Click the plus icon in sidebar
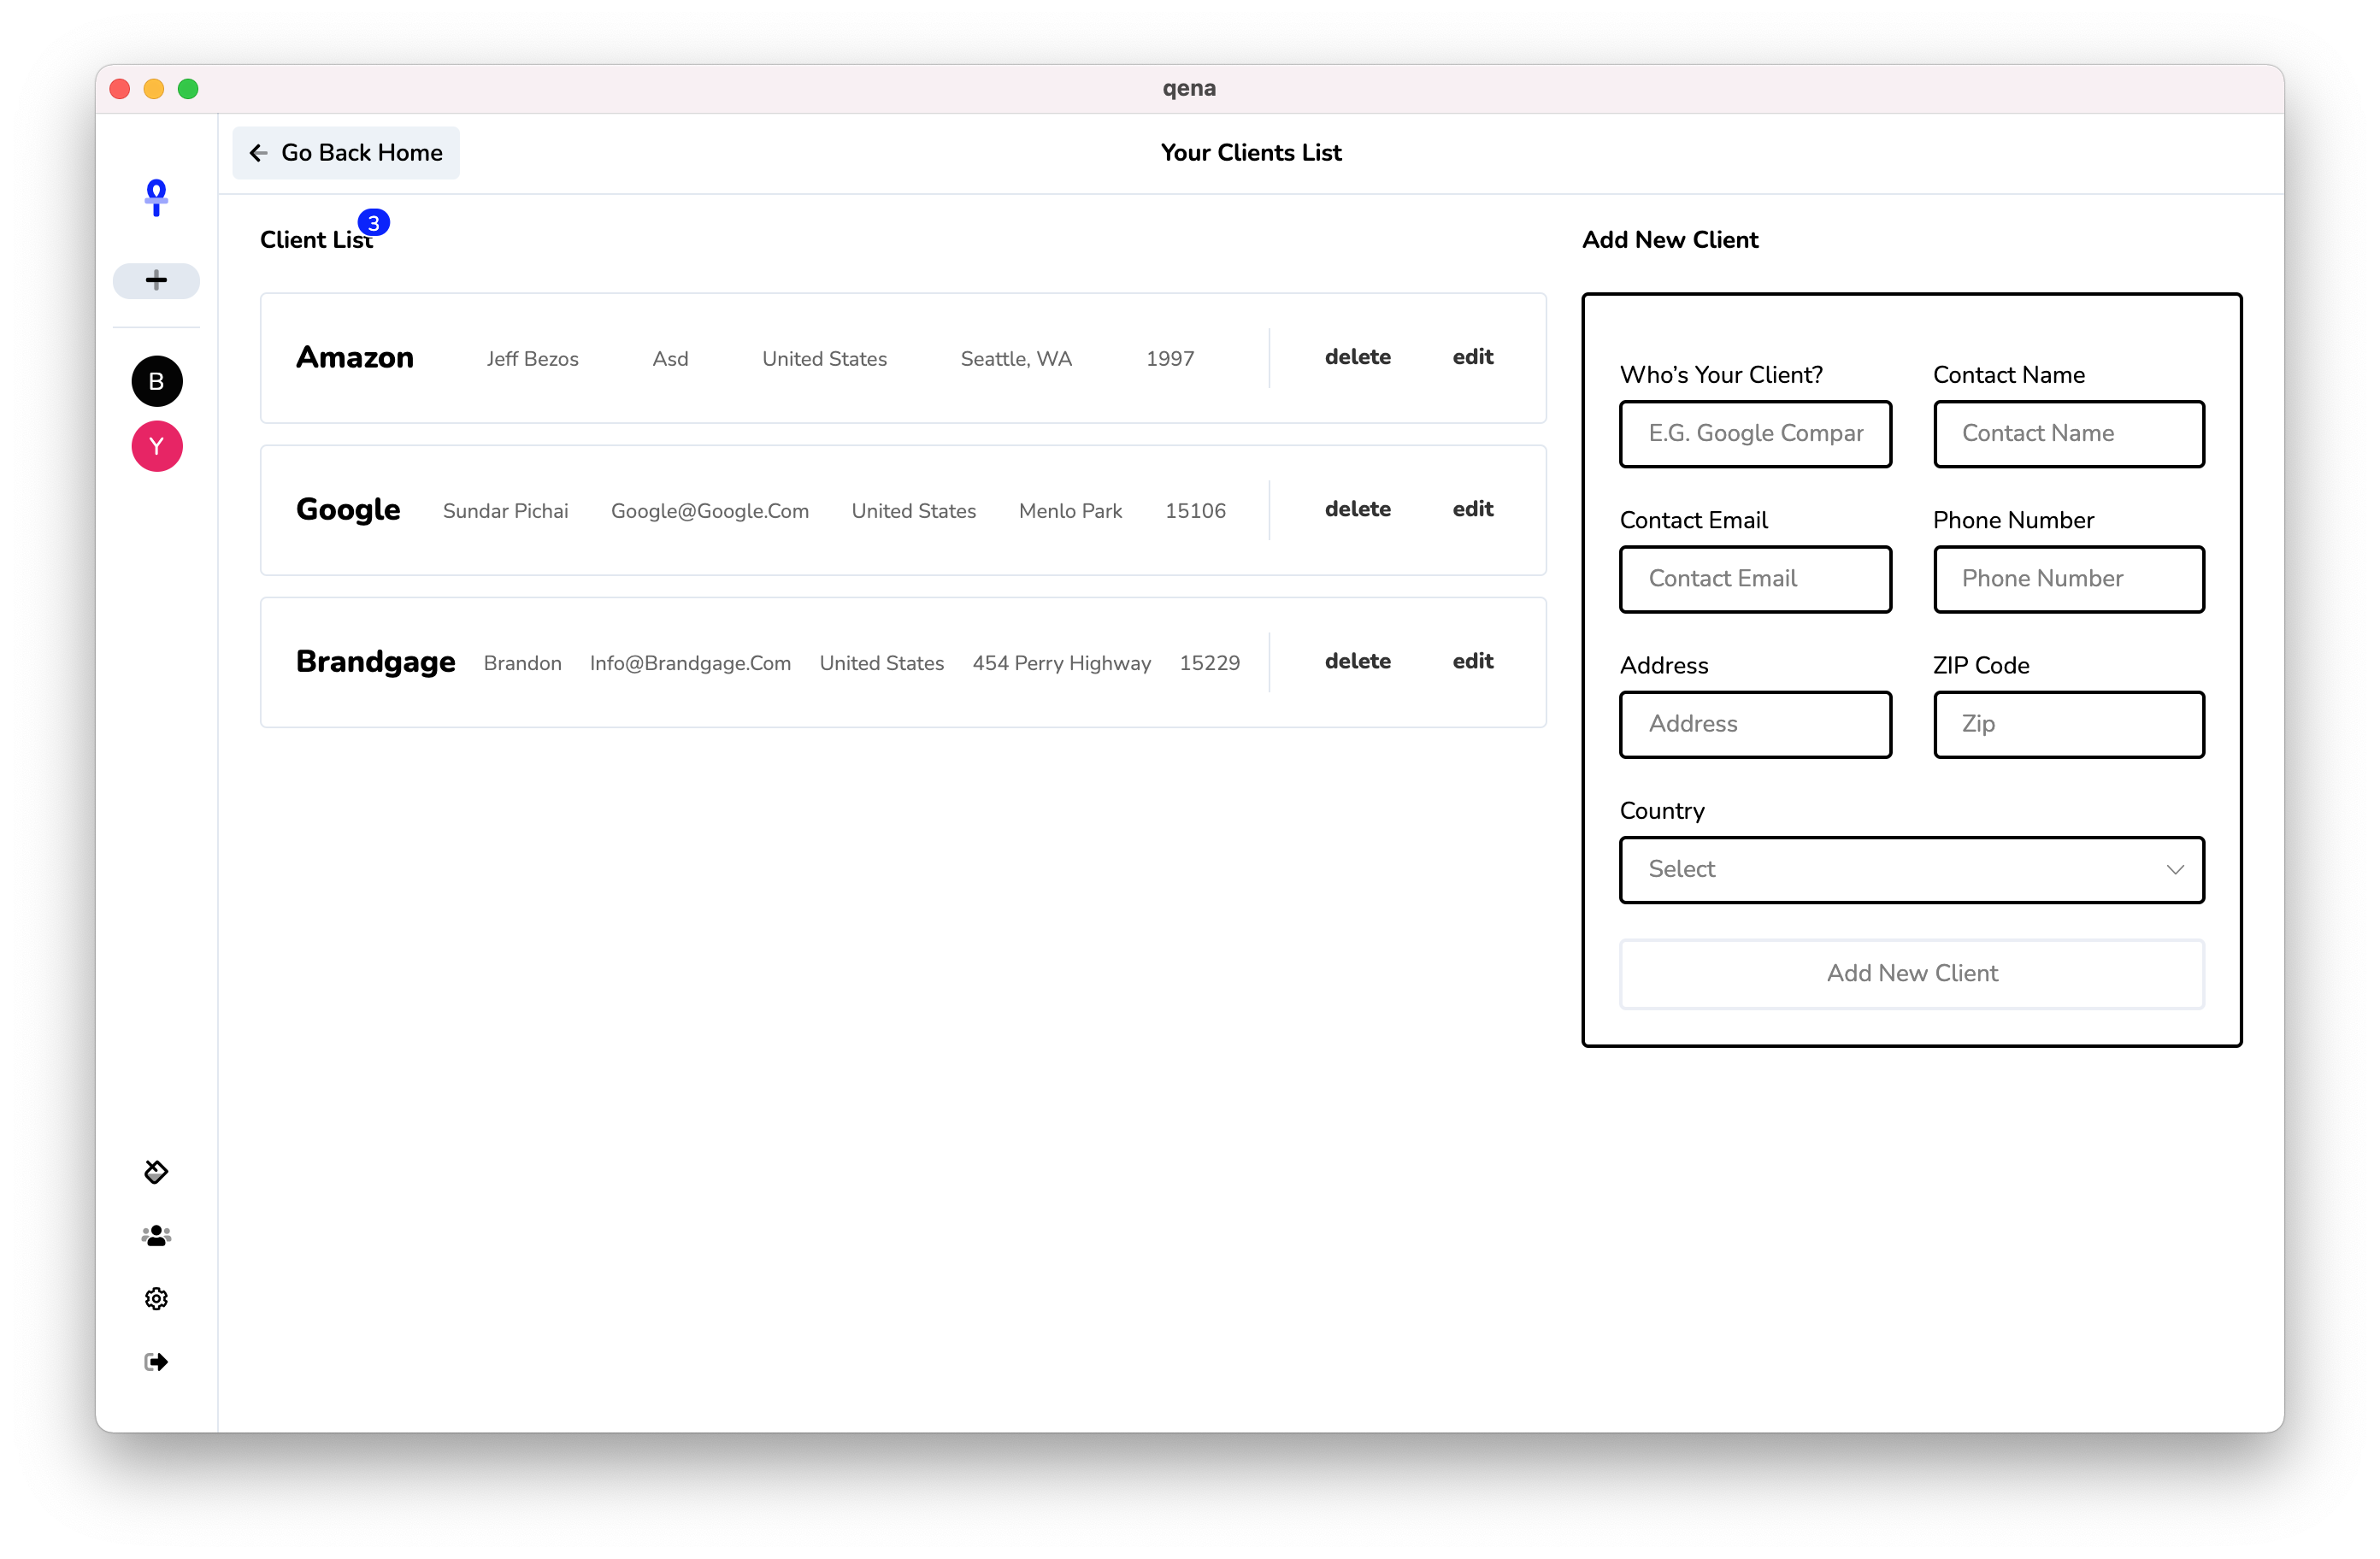 pos(156,280)
